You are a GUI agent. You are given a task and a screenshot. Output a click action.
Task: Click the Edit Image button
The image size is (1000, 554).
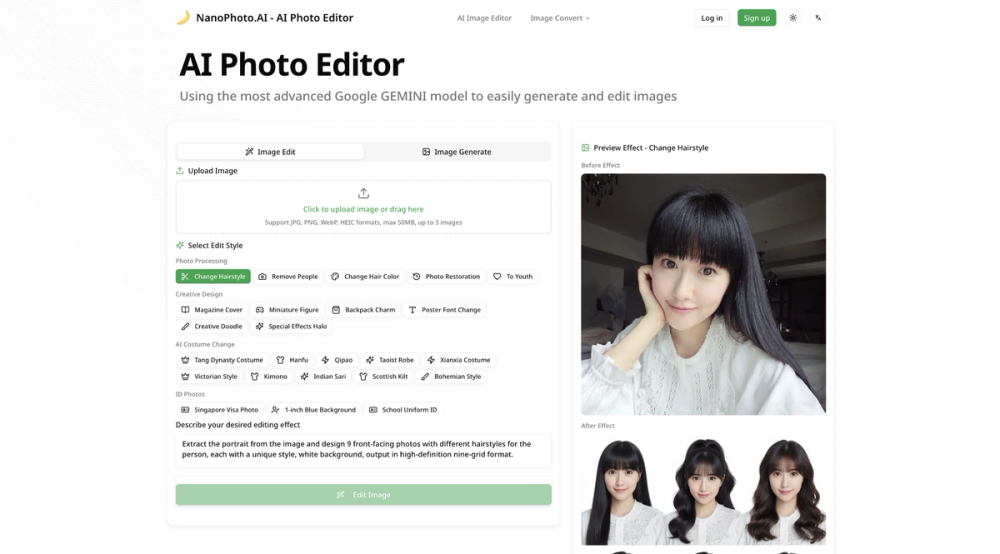point(364,495)
